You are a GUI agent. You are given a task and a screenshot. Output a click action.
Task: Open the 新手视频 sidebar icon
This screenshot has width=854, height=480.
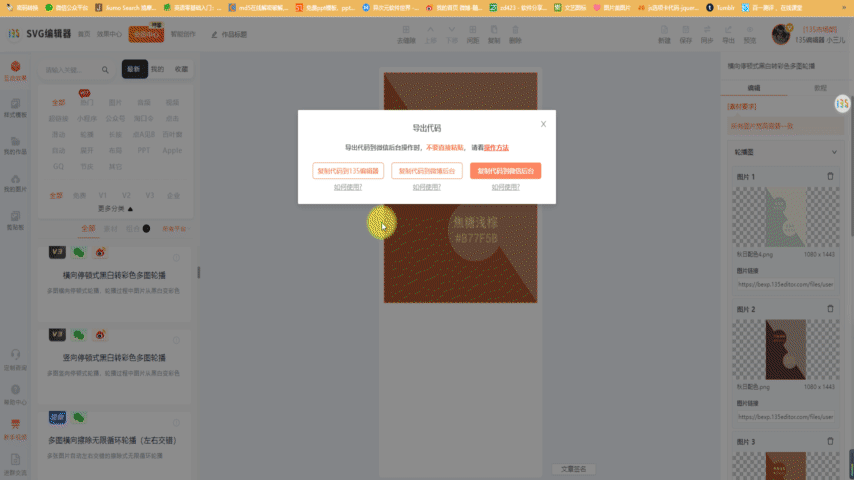coord(15,429)
